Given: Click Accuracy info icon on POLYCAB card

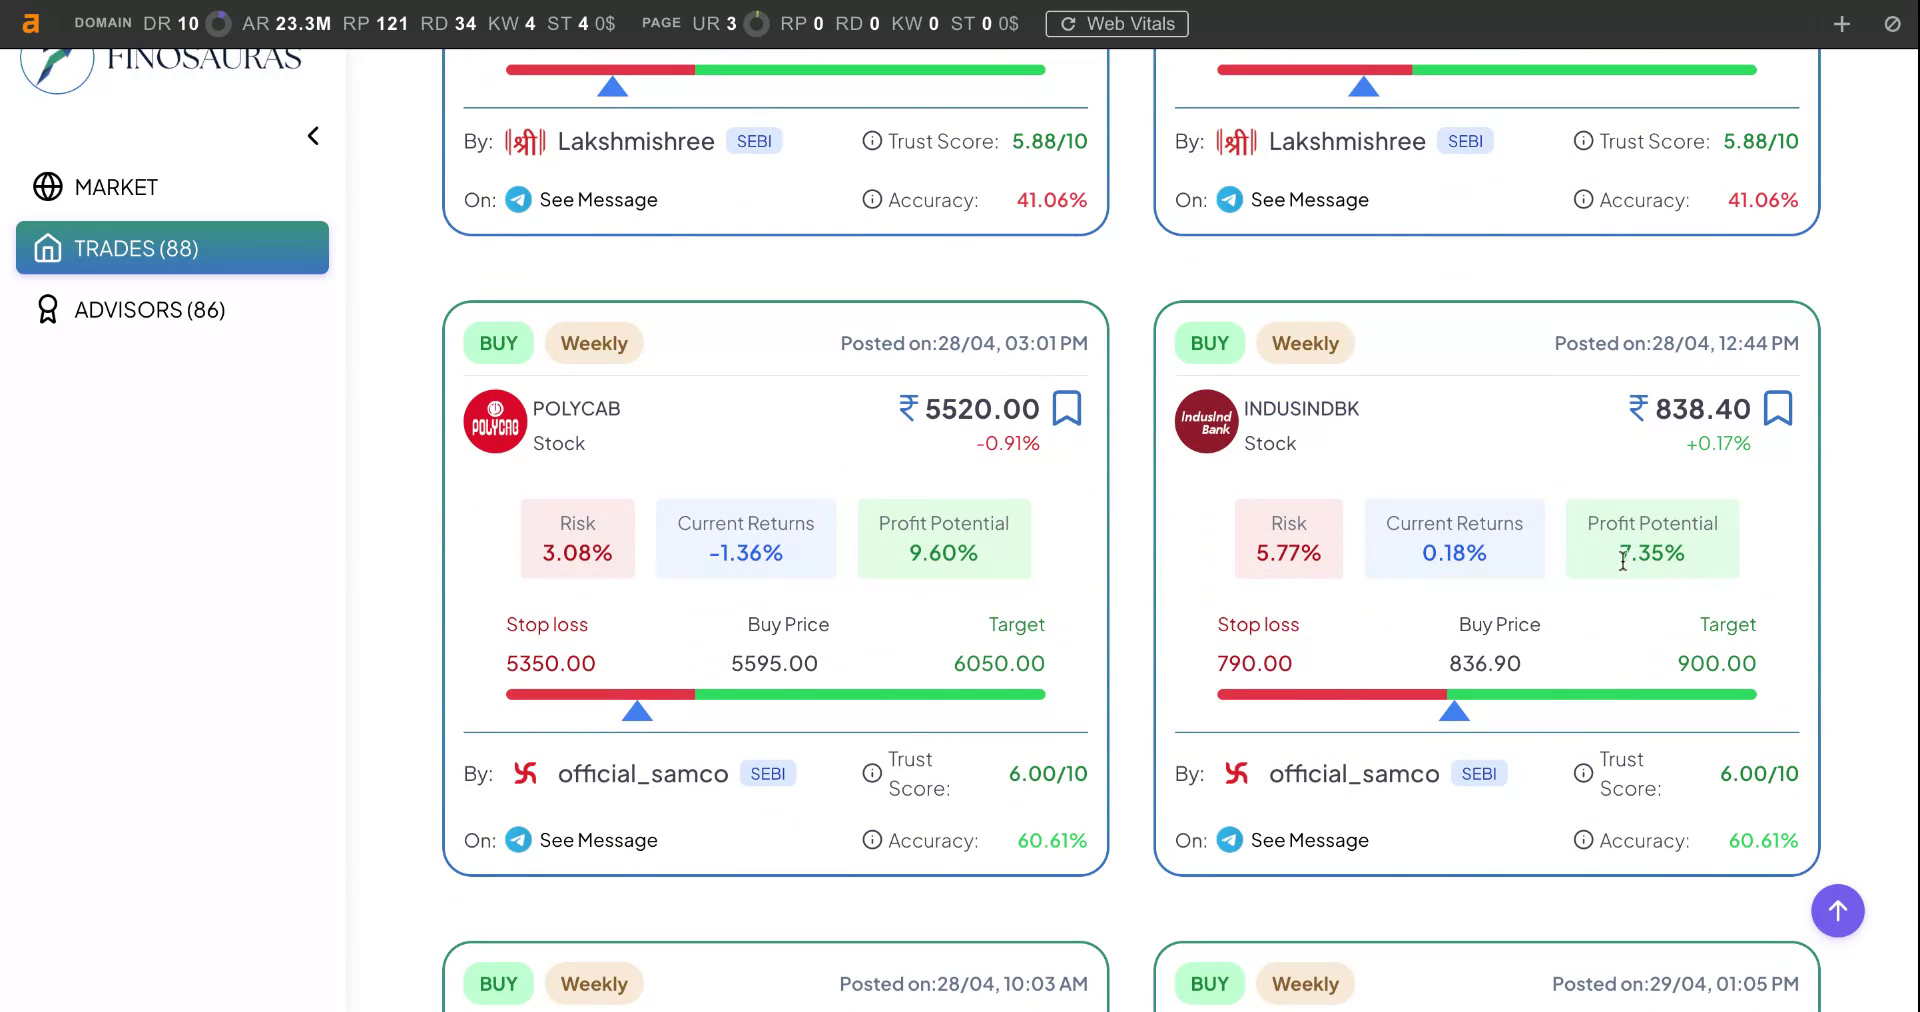Looking at the screenshot, I should tap(872, 840).
